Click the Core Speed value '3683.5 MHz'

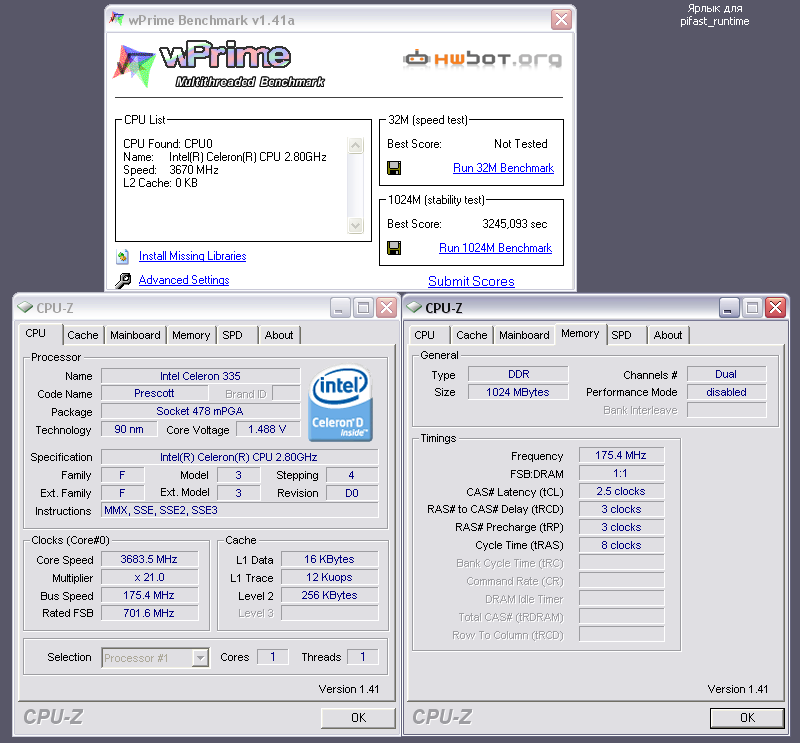coord(149,559)
